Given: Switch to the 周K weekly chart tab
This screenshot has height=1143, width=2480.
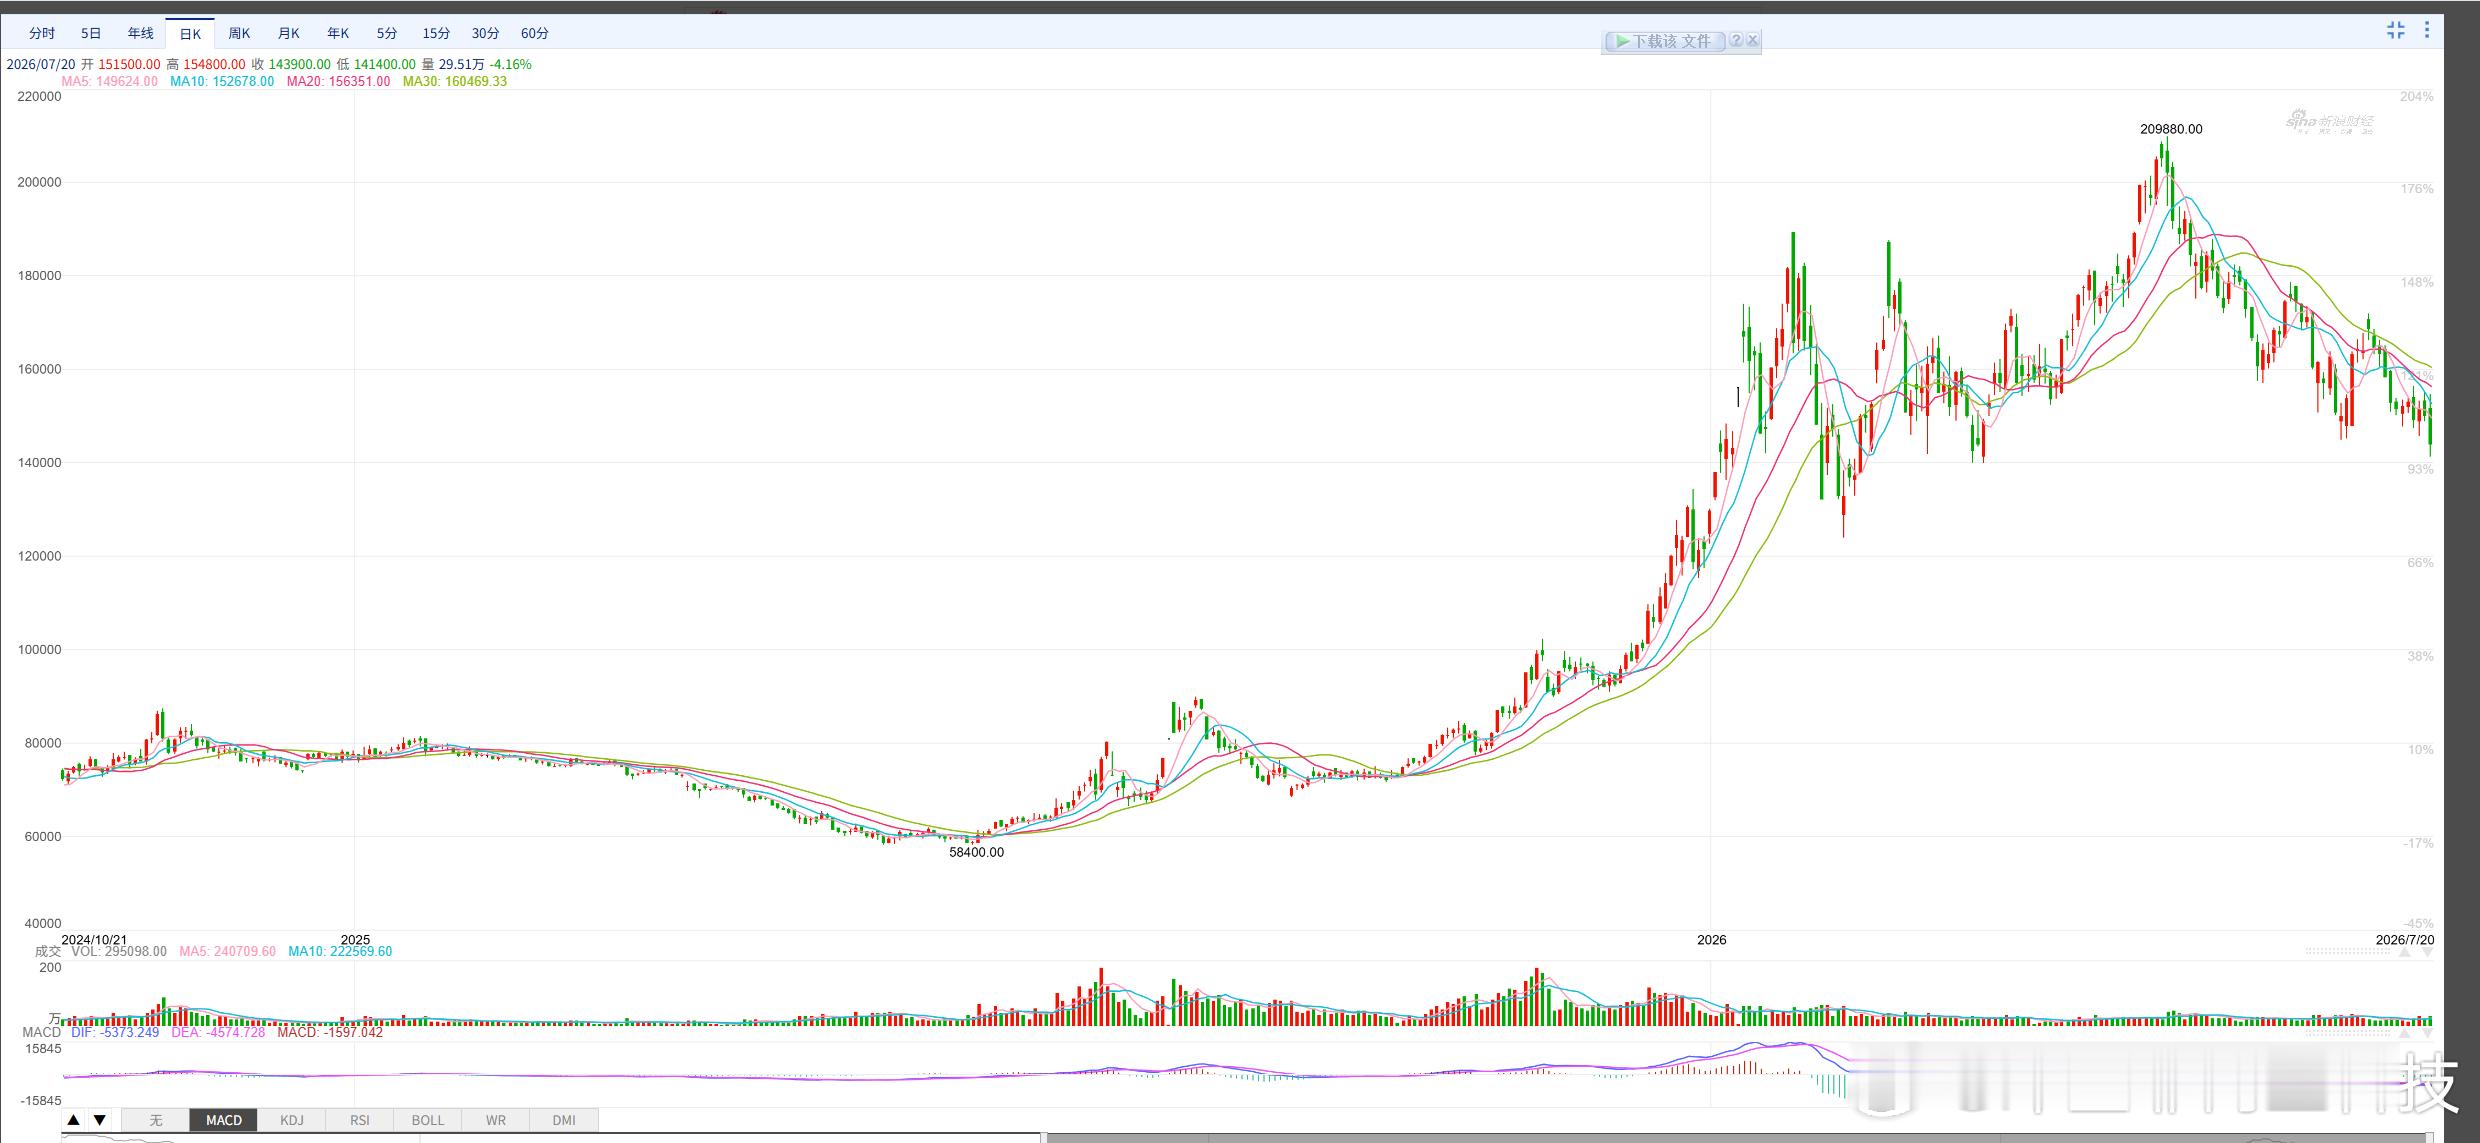Looking at the screenshot, I should point(239,33).
